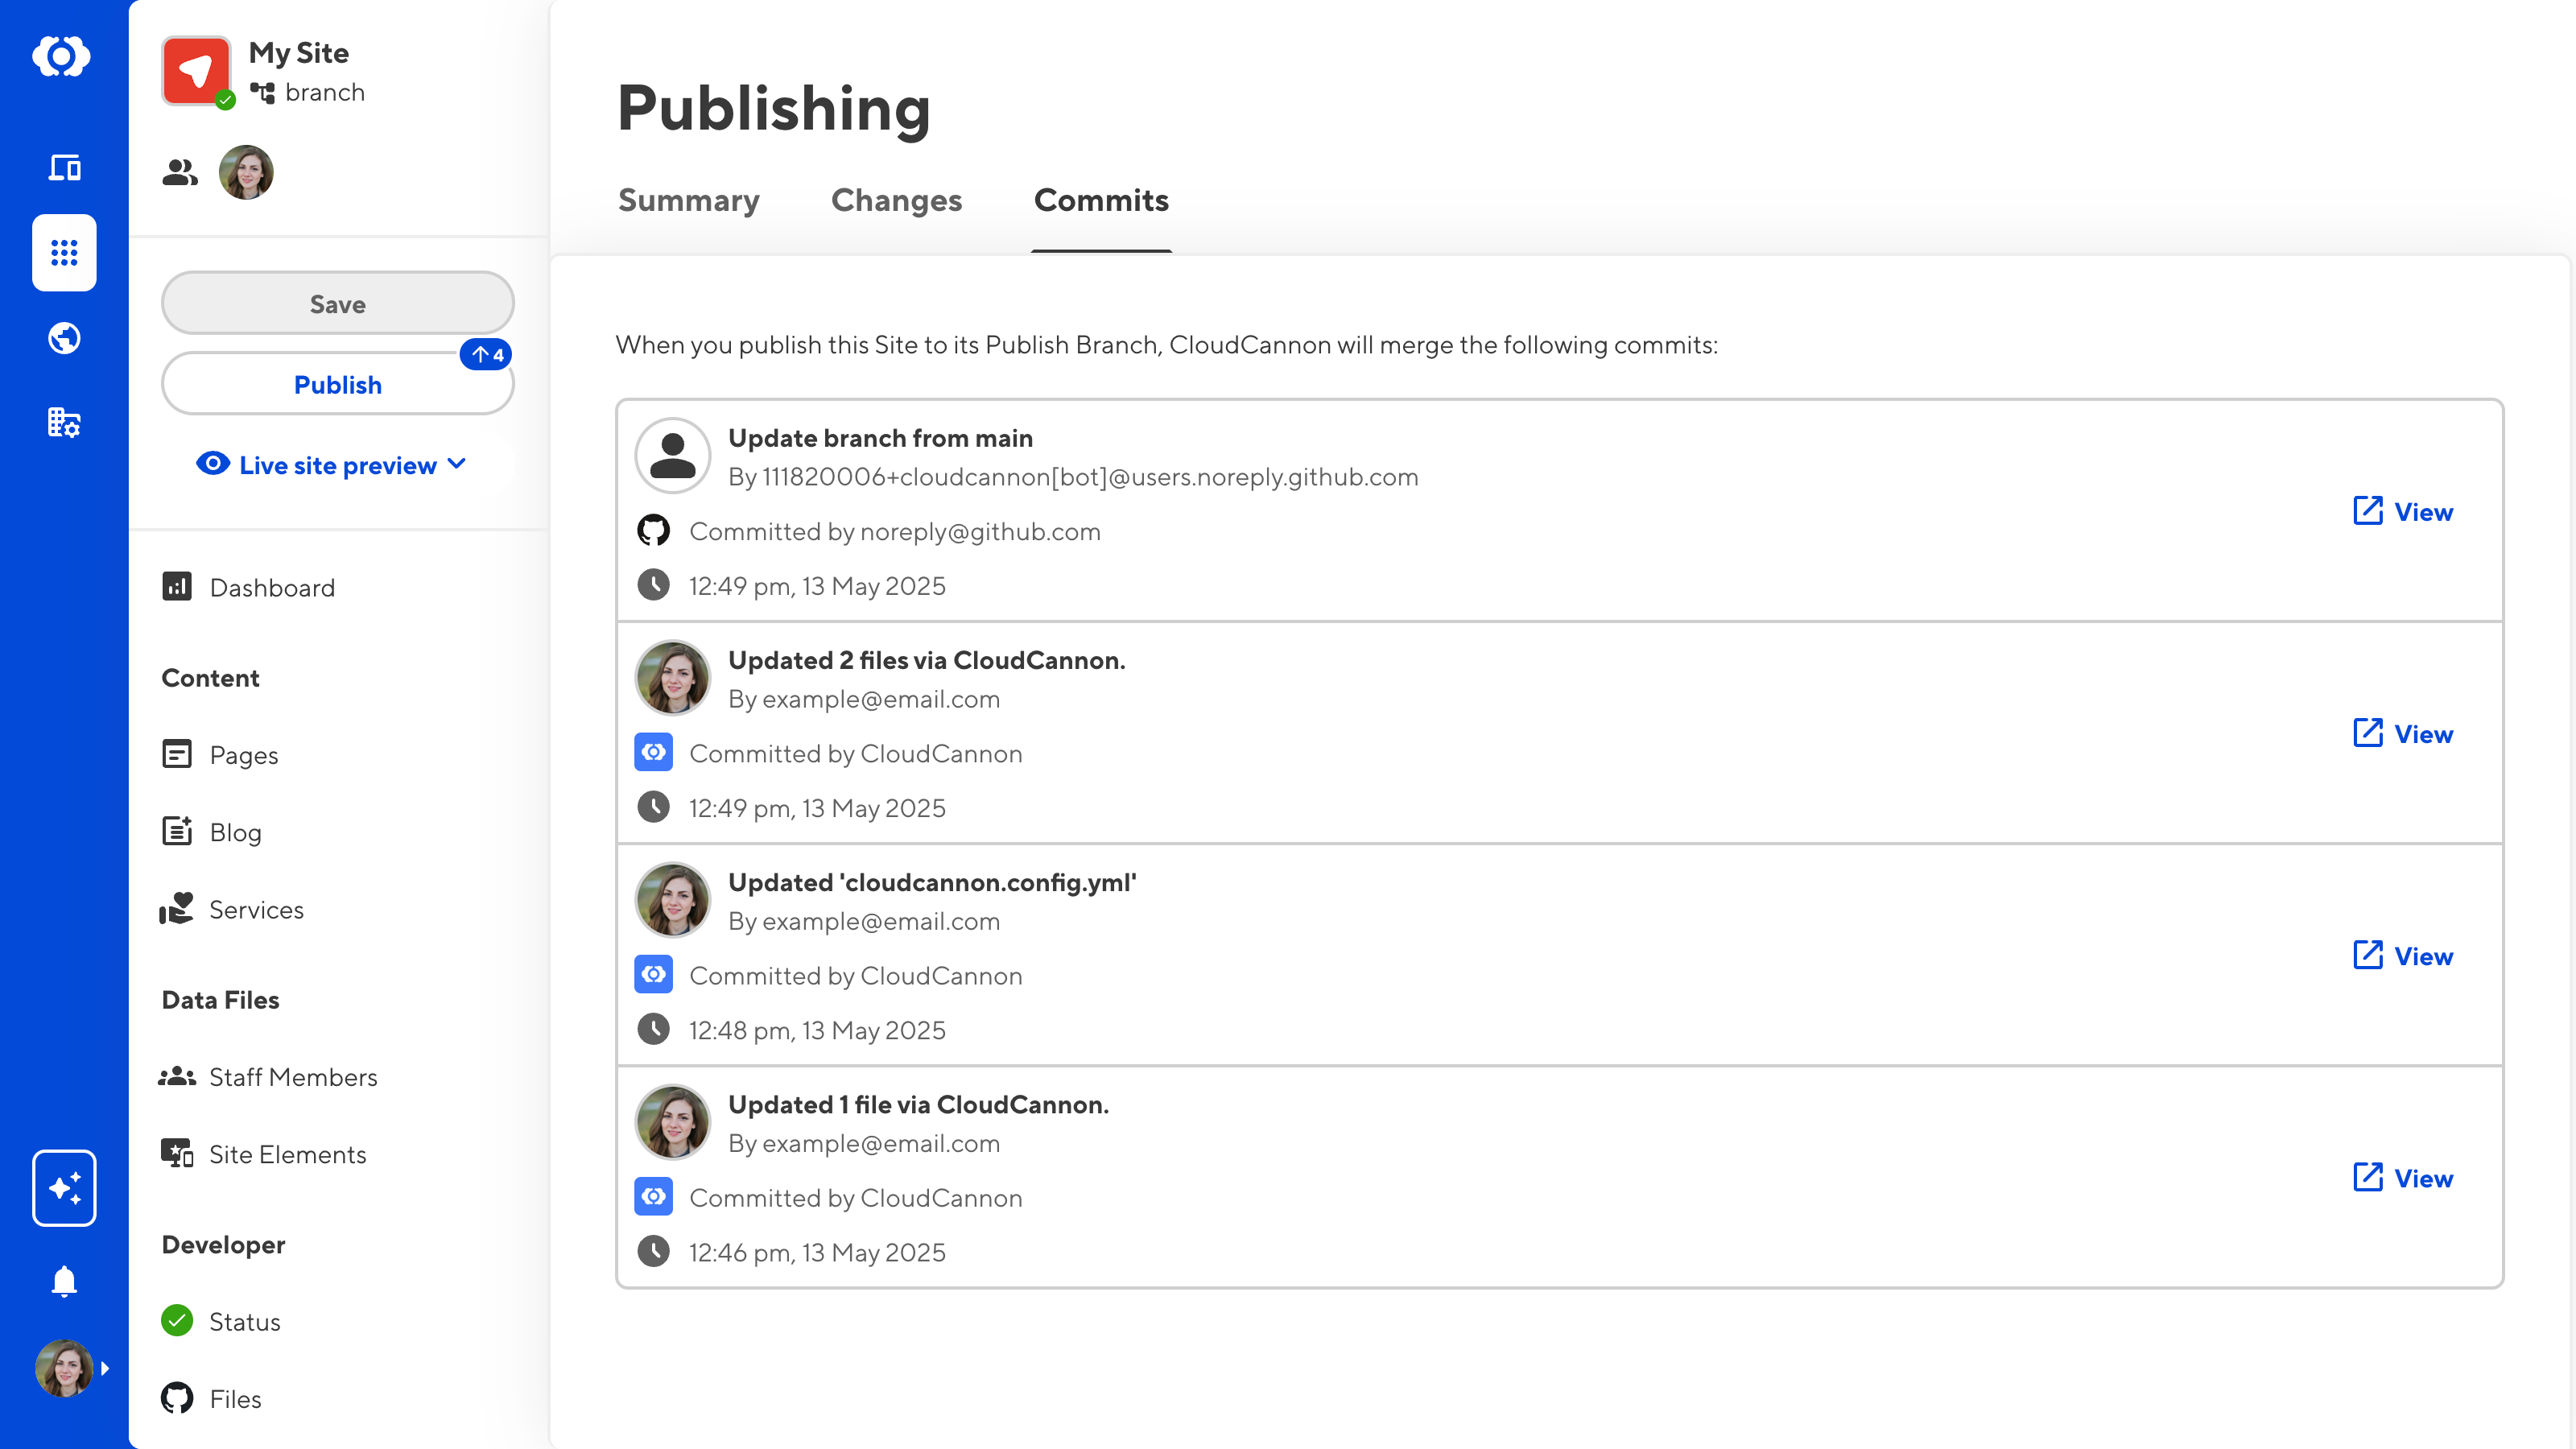2576x1449 pixels.
Task: Open the notifications bell
Action: [x=64, y=1281]
